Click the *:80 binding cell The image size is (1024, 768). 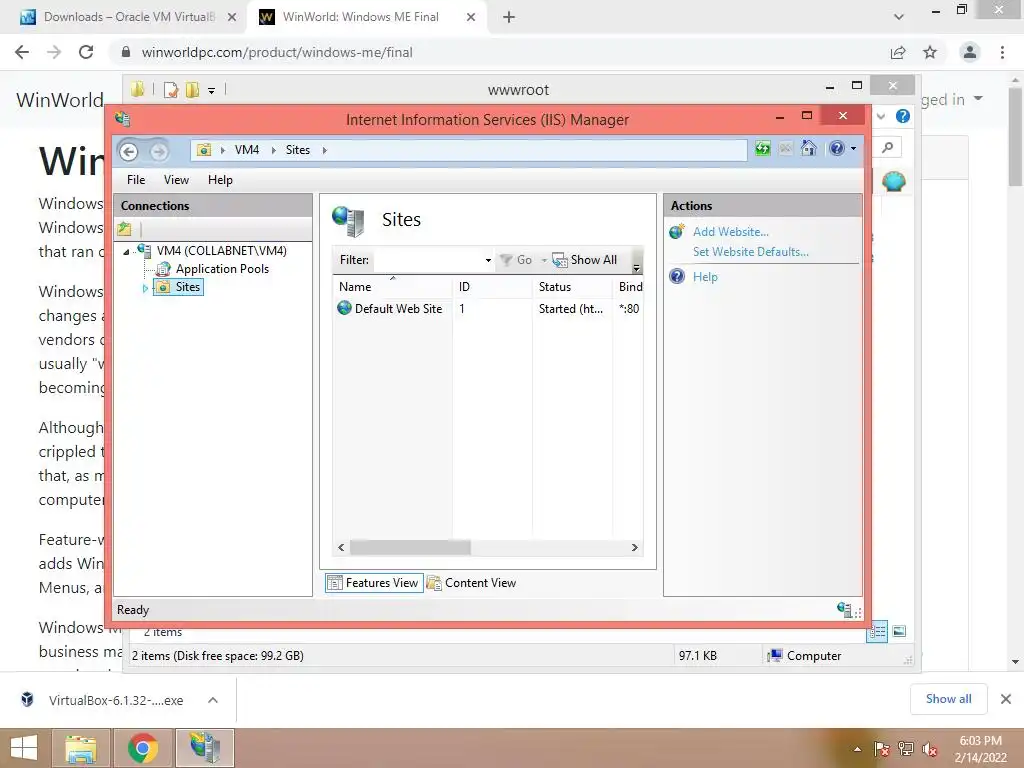pyautogui.click(x=629, y=309)
